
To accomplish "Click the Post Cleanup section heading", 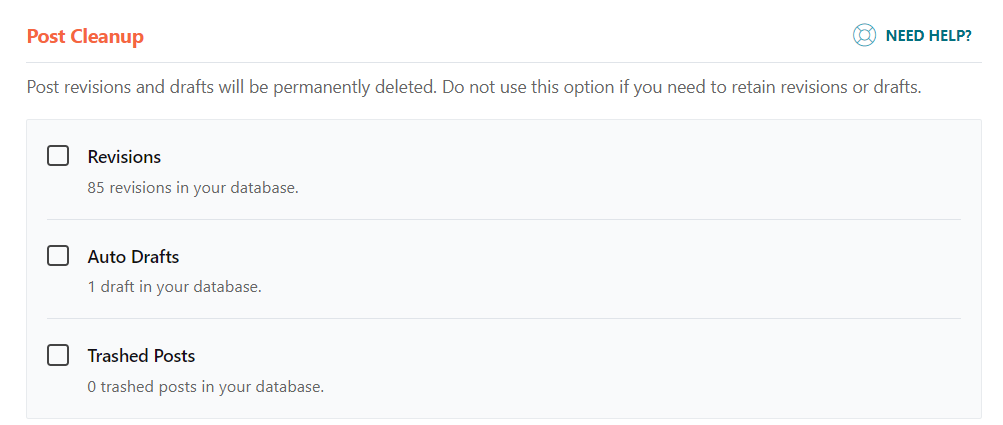I will [x=85, y=36].
